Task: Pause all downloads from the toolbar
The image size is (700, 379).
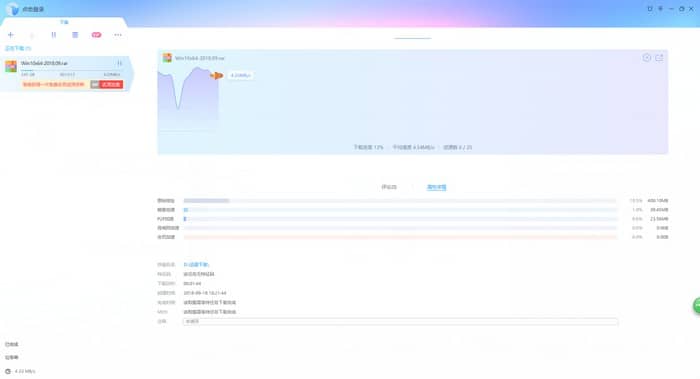Action: pyautogui.click(x=54, y=34)
